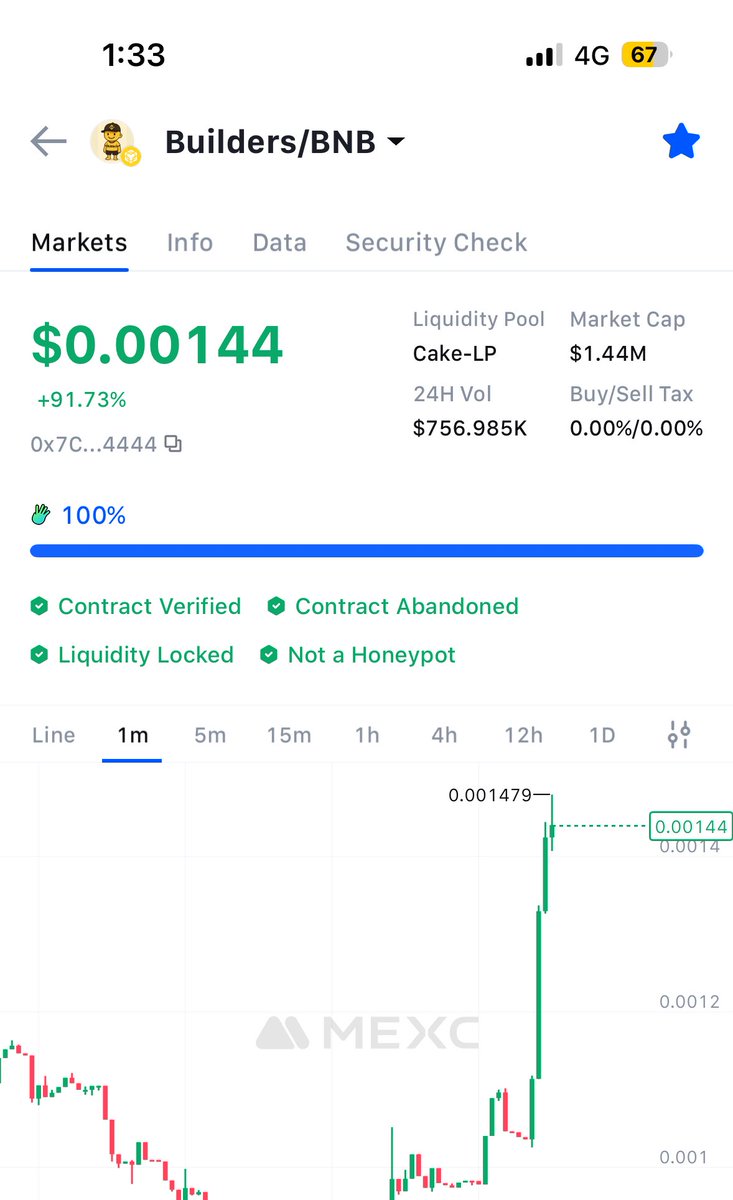
Task: Tap the Contract Verified shield icon
Action: coord(39,607)
